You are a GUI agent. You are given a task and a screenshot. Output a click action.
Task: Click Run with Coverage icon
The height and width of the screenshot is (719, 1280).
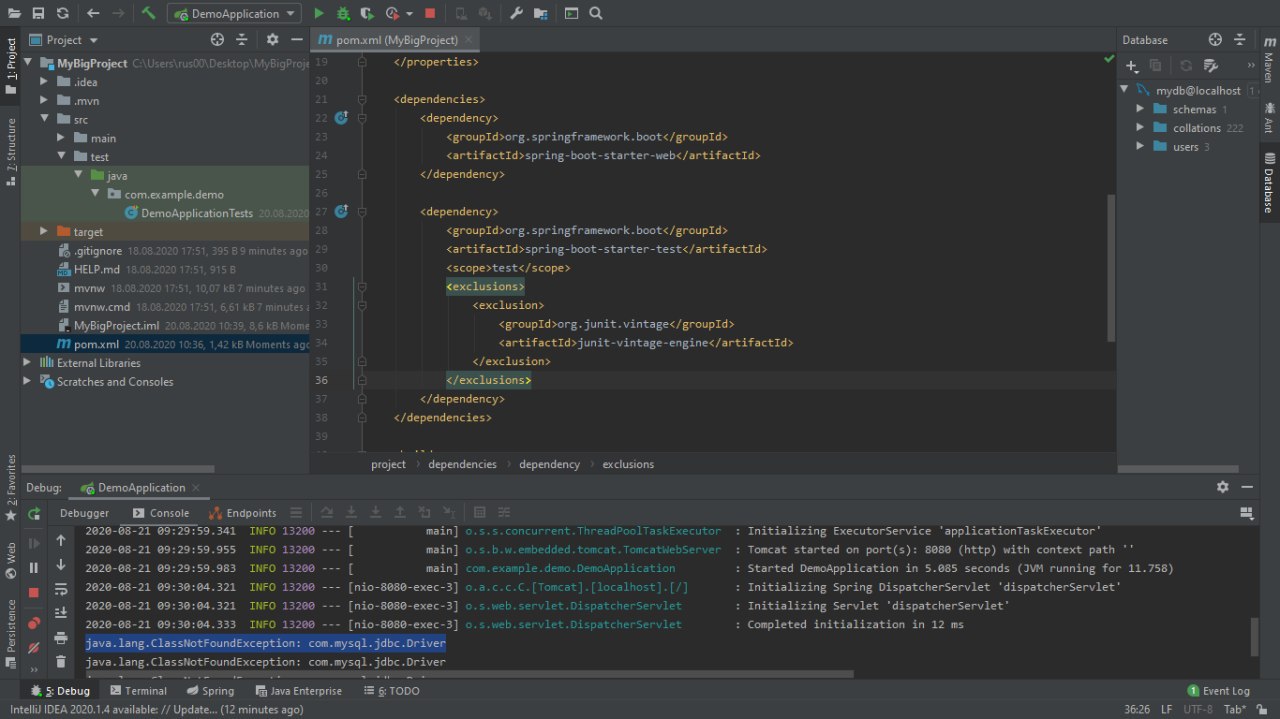(x=367, y=14)
